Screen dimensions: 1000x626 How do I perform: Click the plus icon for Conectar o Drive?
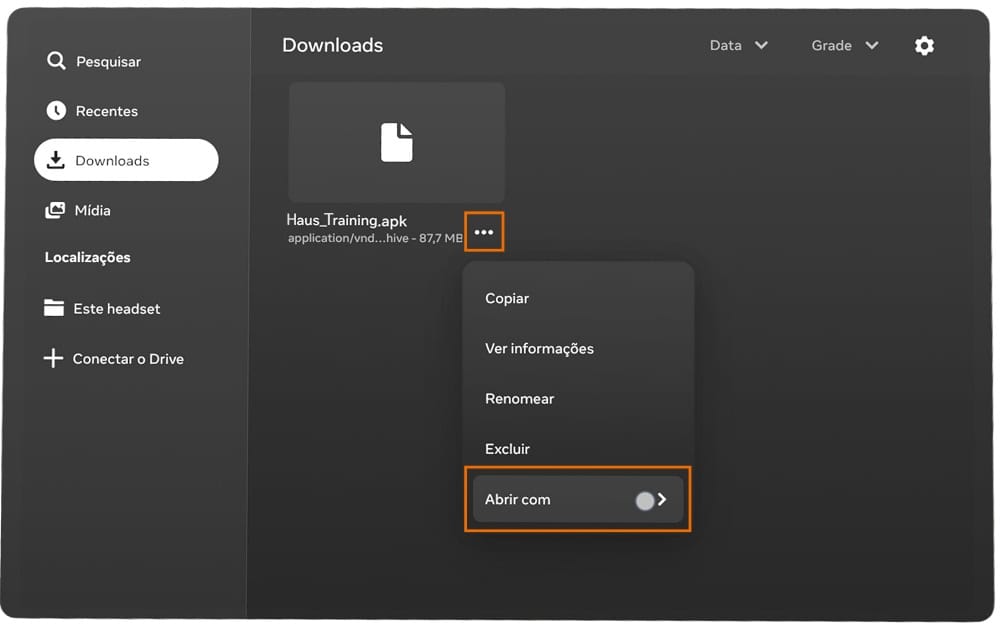53,358
